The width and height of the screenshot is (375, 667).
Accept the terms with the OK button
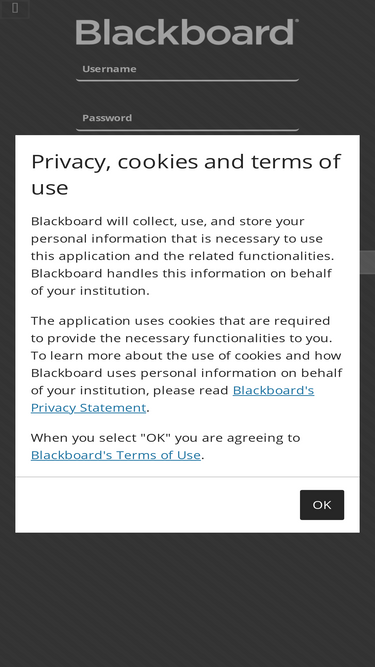pos(322,505)
